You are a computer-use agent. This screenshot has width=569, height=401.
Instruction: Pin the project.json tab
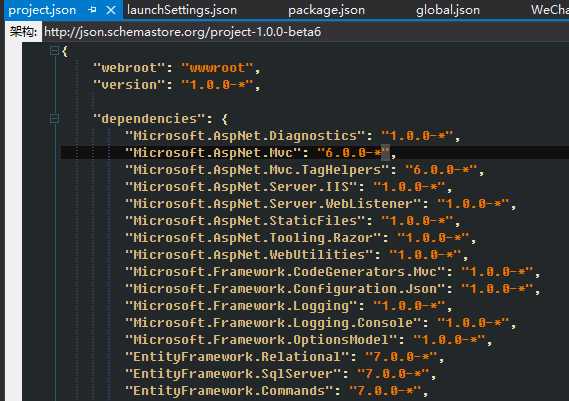(93, 10)
